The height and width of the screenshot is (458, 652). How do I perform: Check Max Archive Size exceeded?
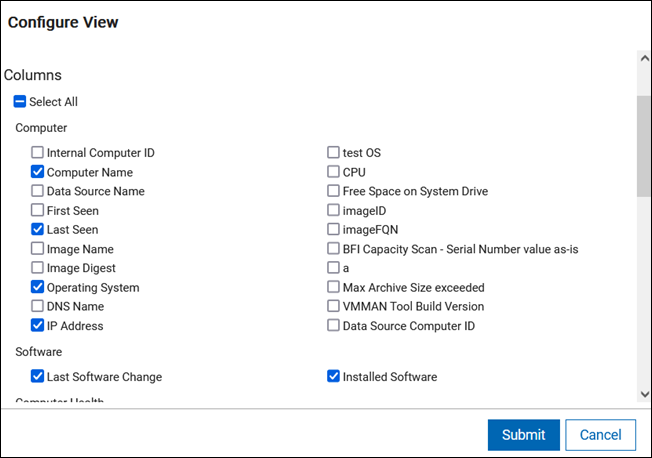point(334,287)
